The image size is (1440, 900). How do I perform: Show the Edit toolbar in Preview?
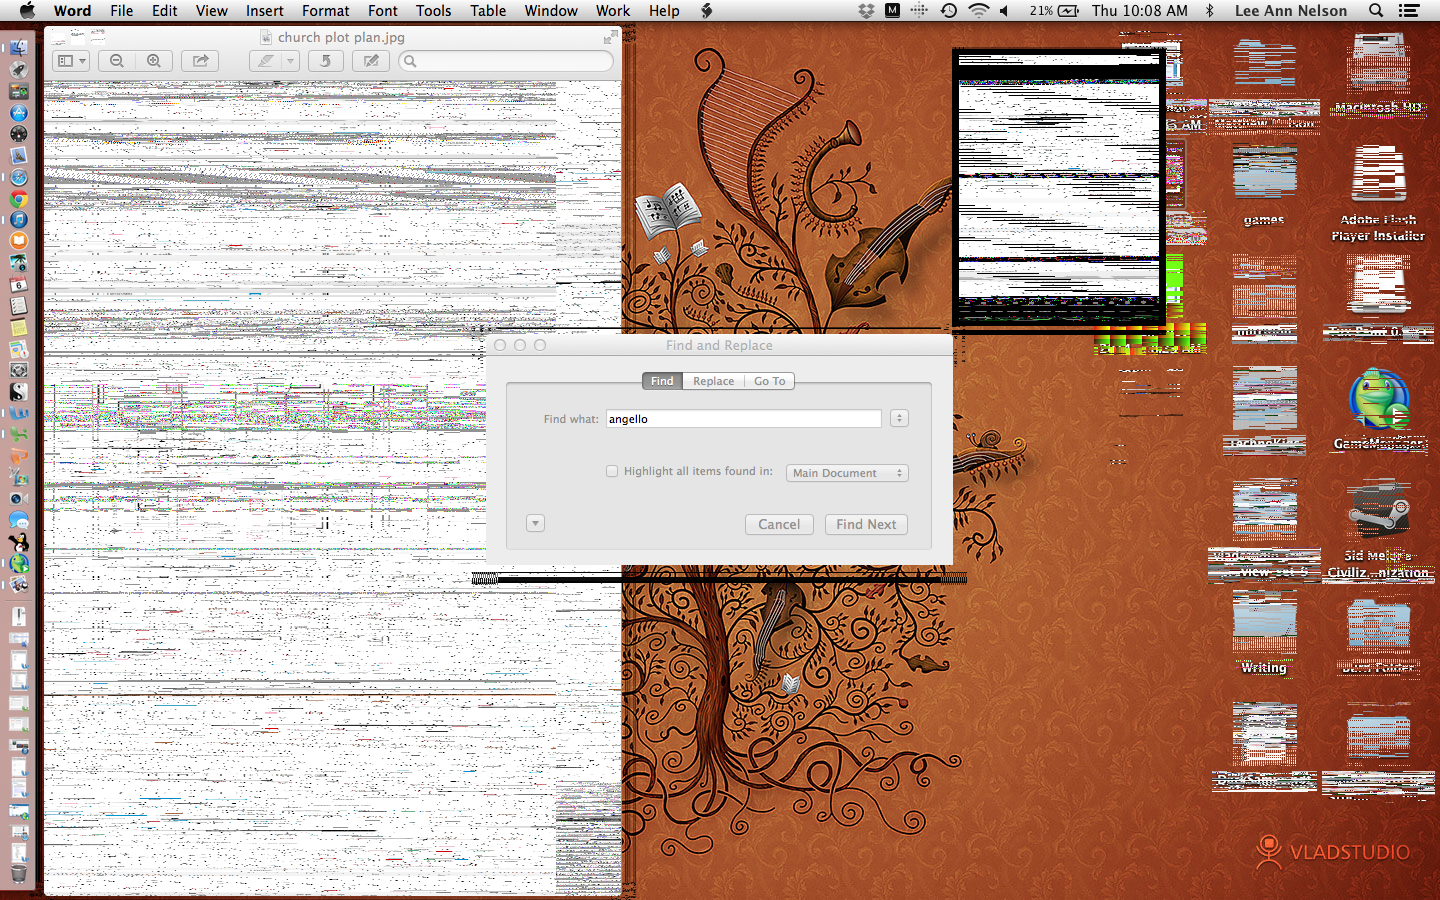click(x=371, y=61)
